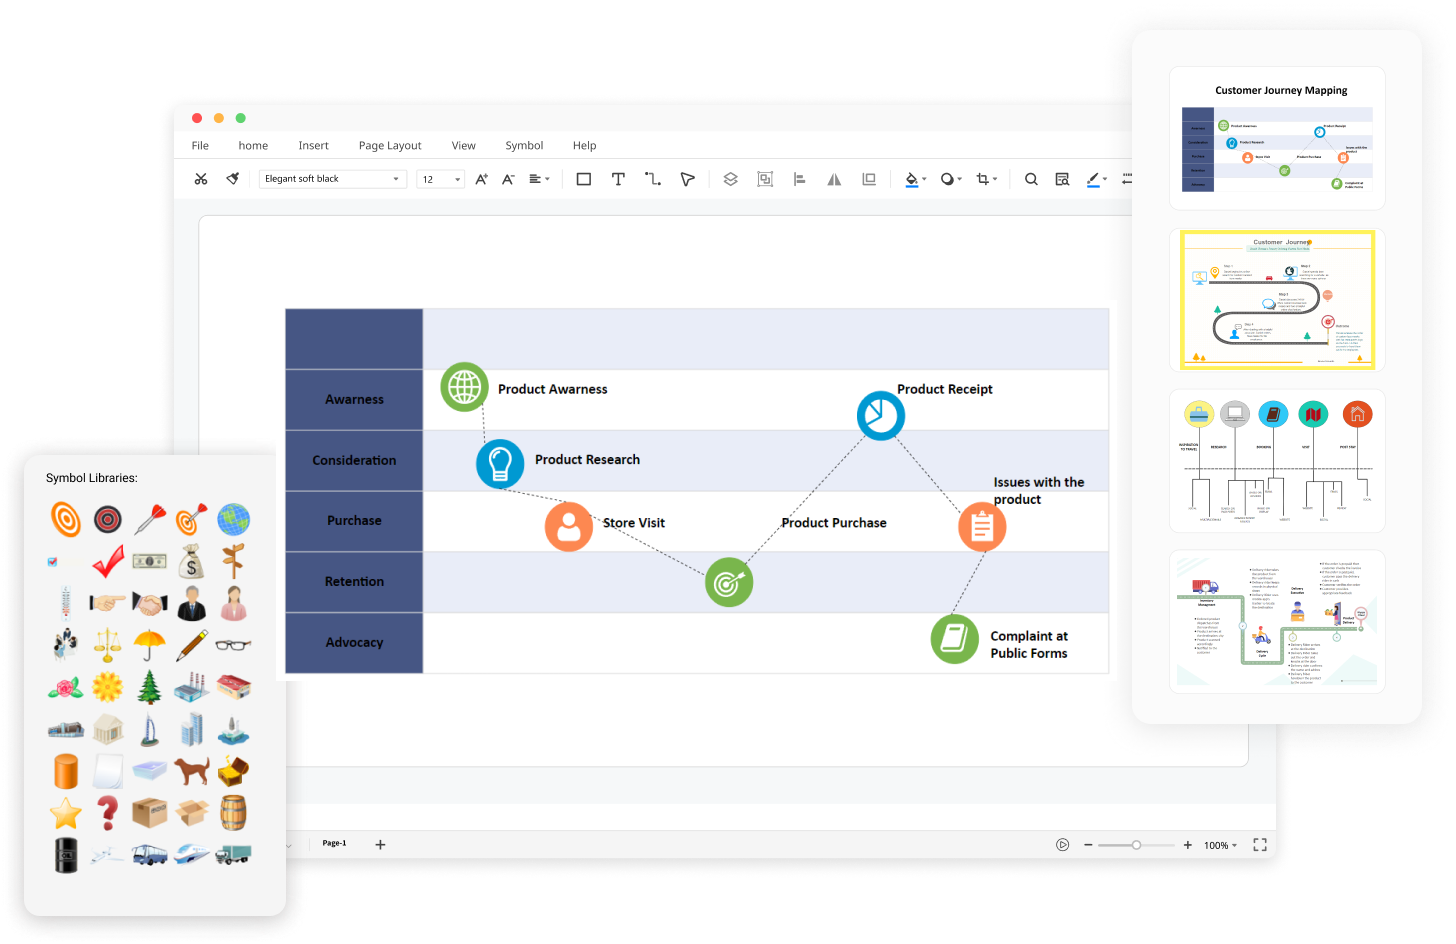
Task: Select the connector line tool
Action: (653, 179)
